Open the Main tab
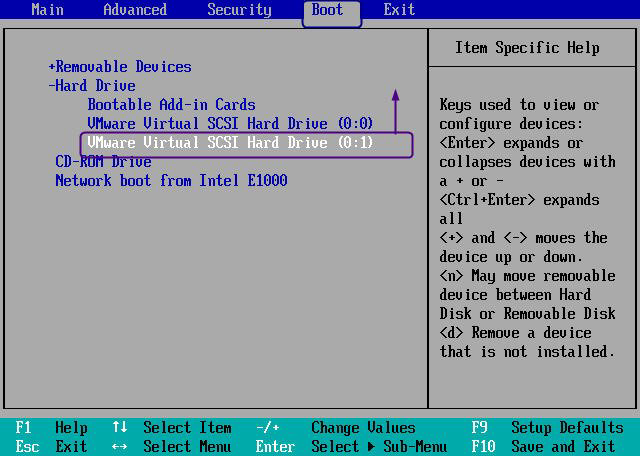 47,9
